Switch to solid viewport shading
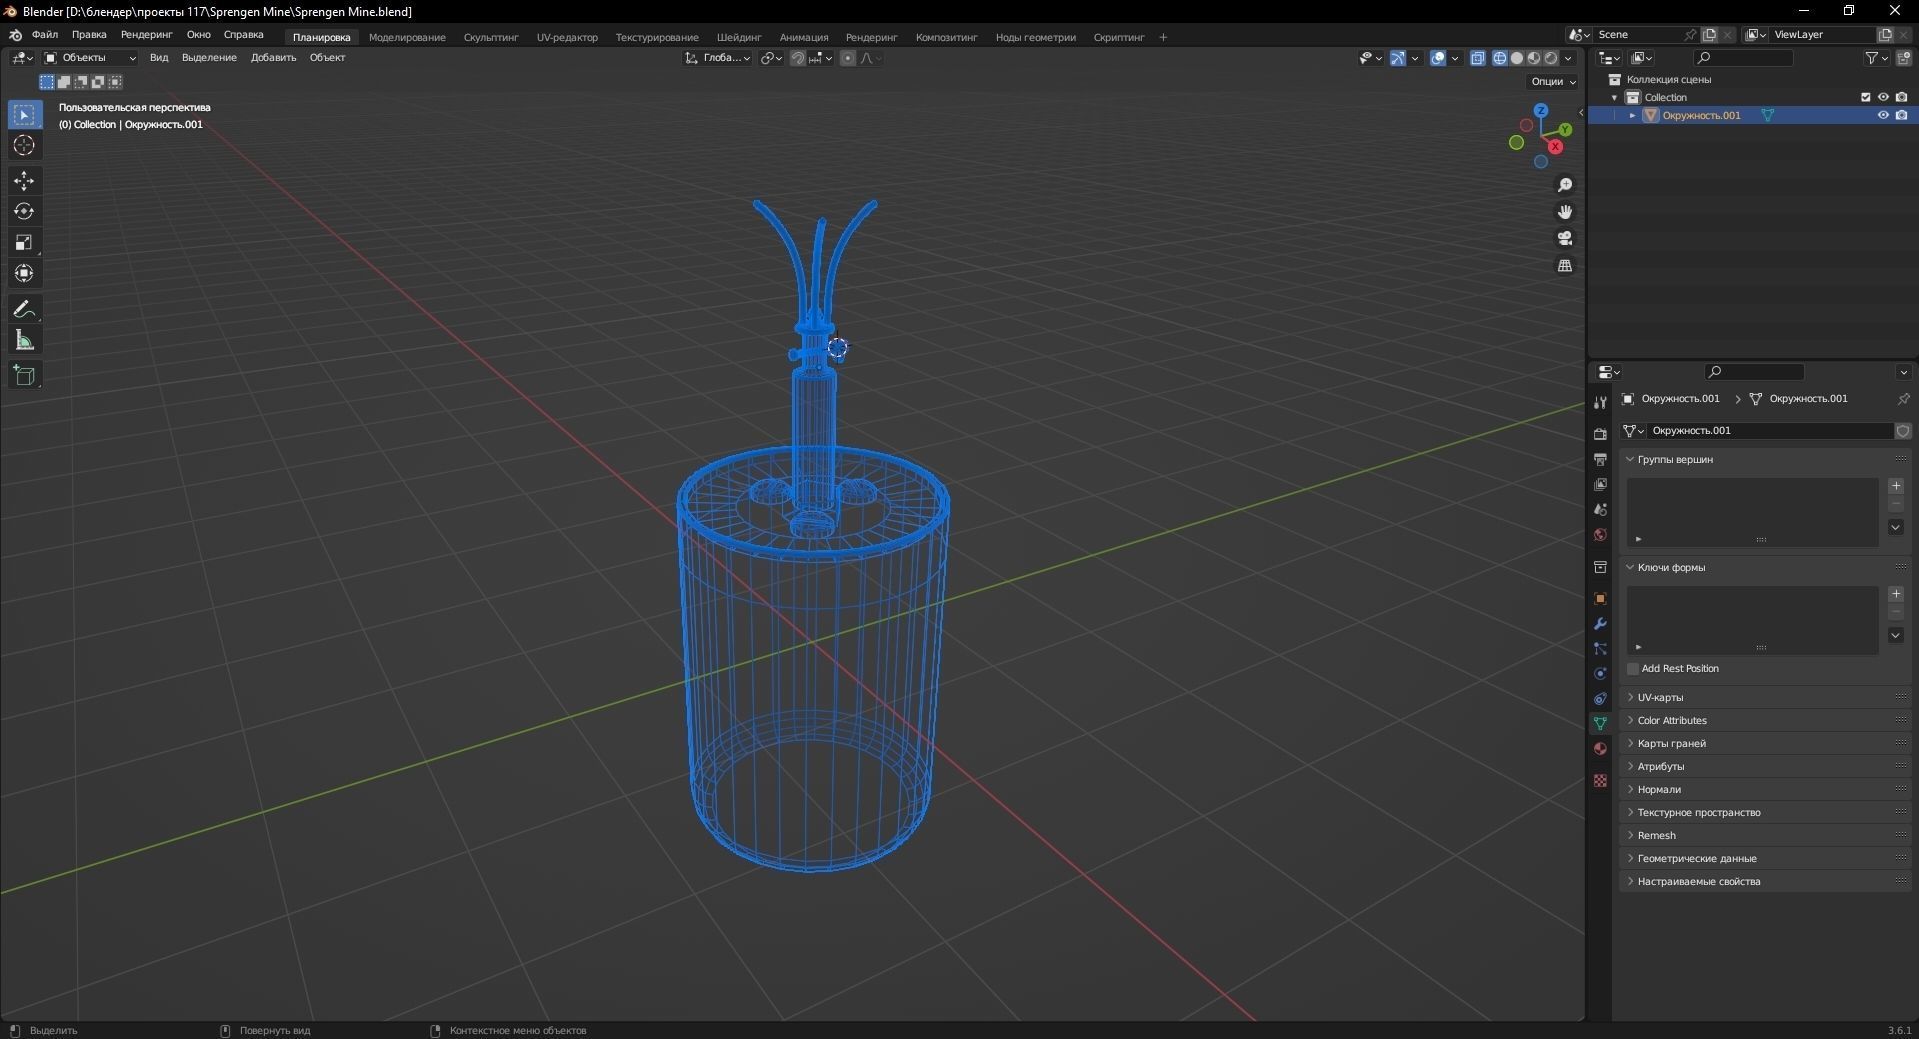The width and height of the screenshot is (1919, 1039). point(1517,58)
